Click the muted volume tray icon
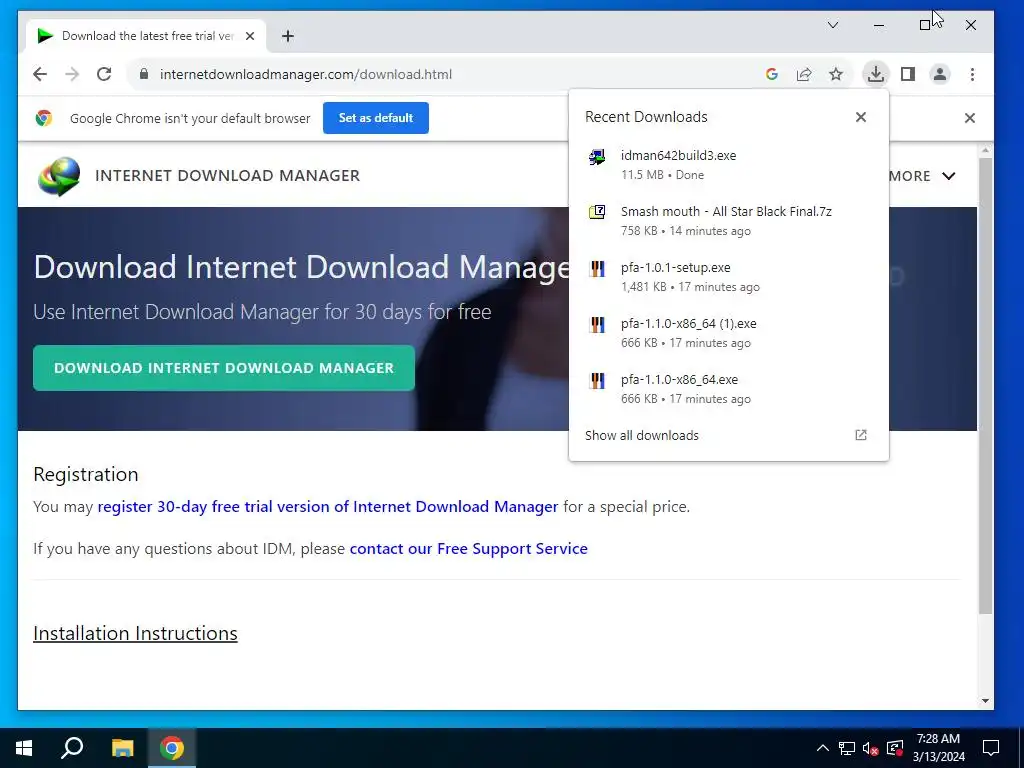The width and height of the screenshot is (1024, 768). pos(871,748)
